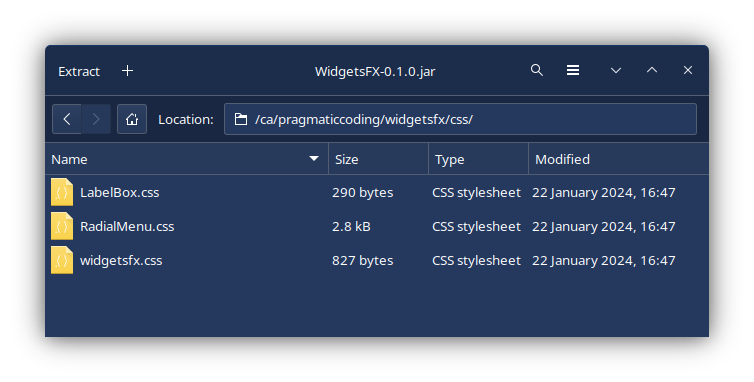Select the widgetsfx.css file name
Screen dimensions: 754x382
pyautogui.click(x=121, y=261)
